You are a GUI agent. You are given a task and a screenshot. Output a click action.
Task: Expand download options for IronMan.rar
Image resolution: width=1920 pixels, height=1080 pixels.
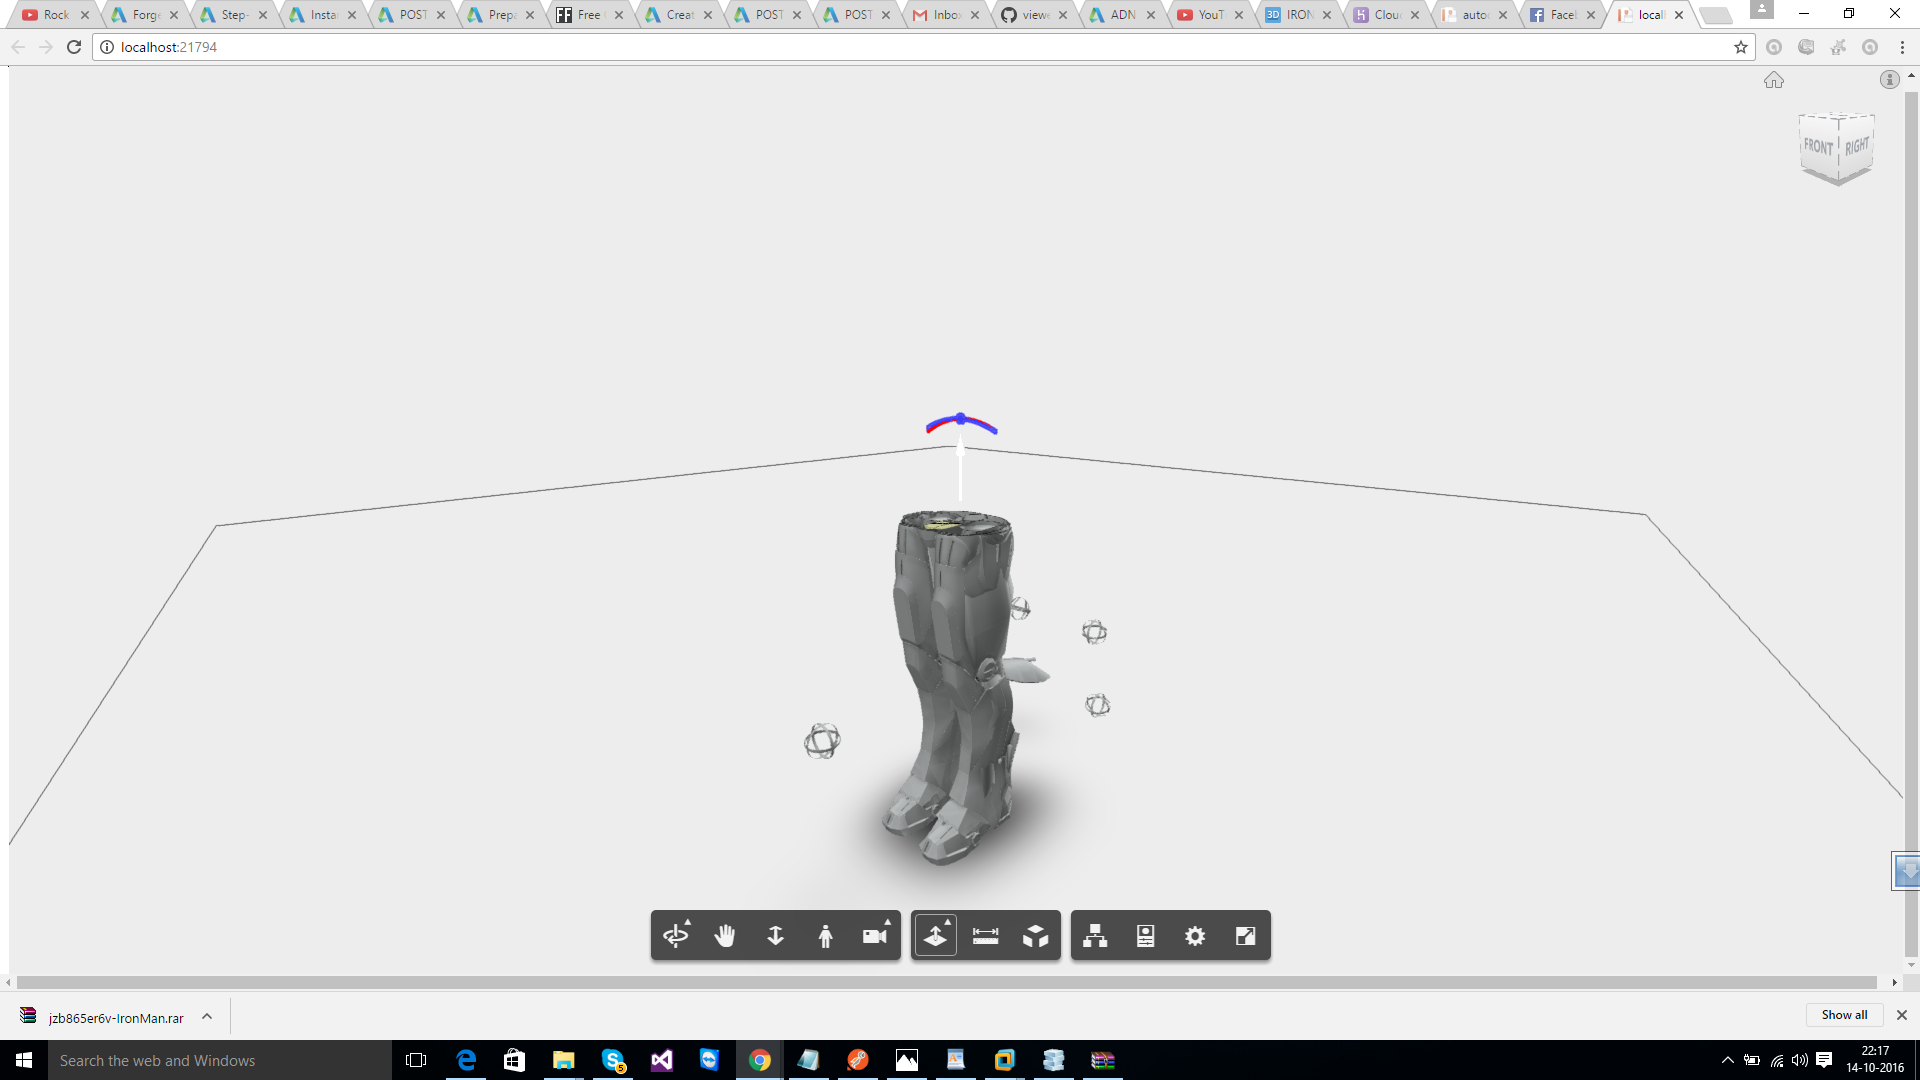(207, 1016)
